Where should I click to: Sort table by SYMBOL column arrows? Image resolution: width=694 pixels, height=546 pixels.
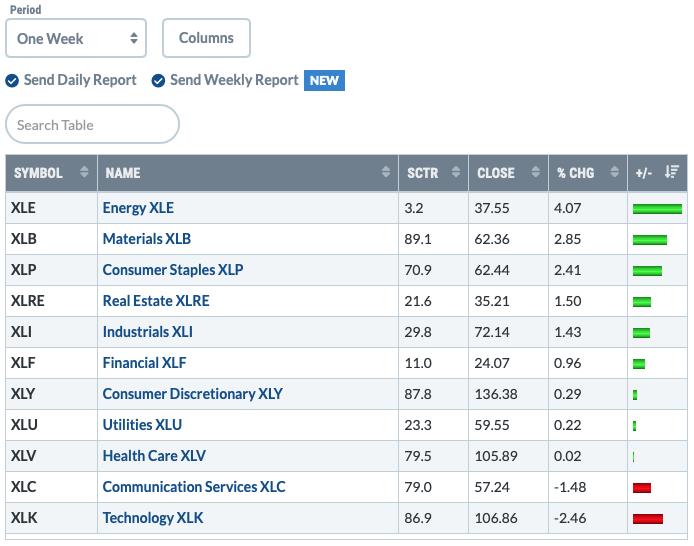tap(84, 172)
